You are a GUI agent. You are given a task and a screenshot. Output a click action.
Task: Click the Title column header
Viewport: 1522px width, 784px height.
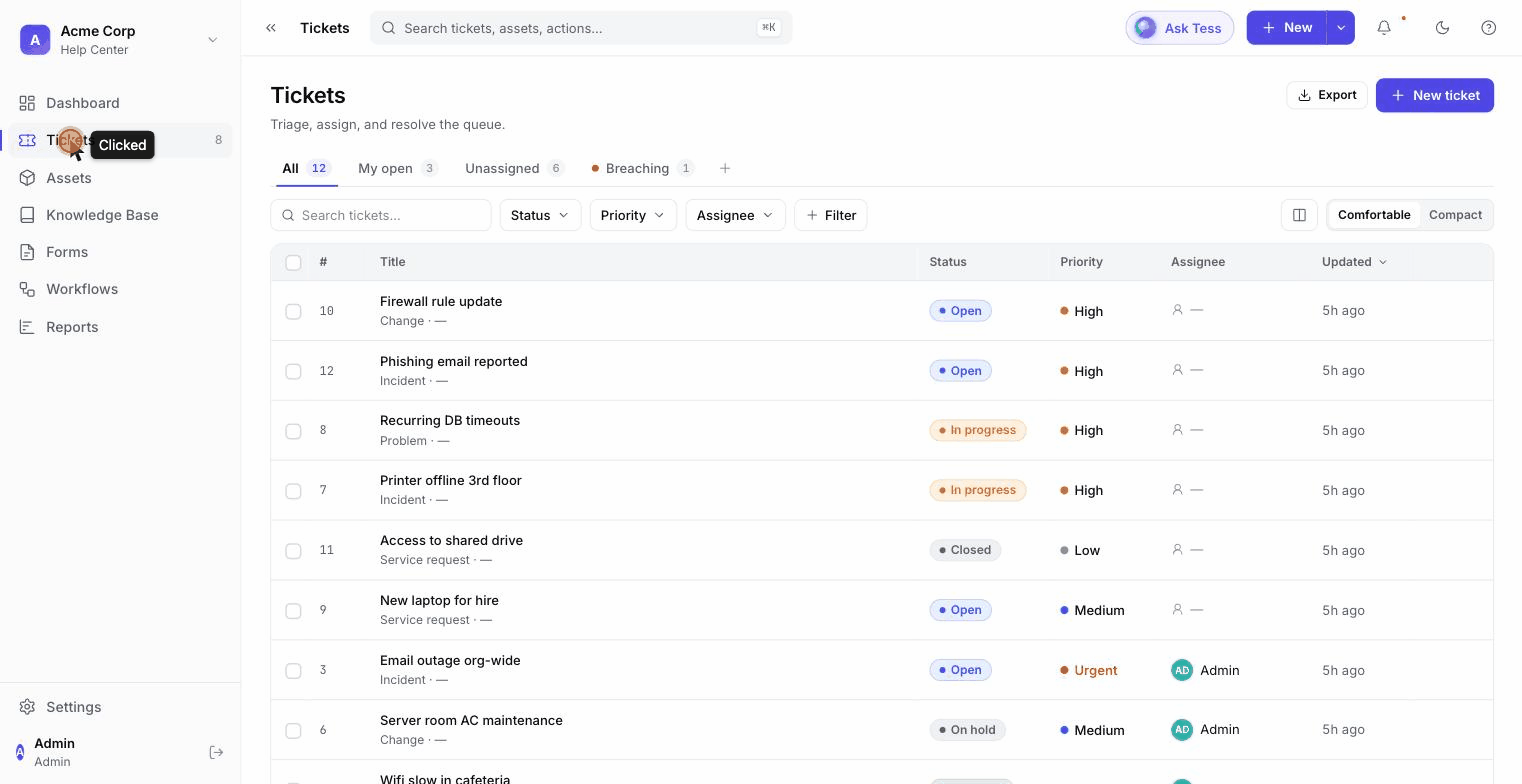point(393,262)
